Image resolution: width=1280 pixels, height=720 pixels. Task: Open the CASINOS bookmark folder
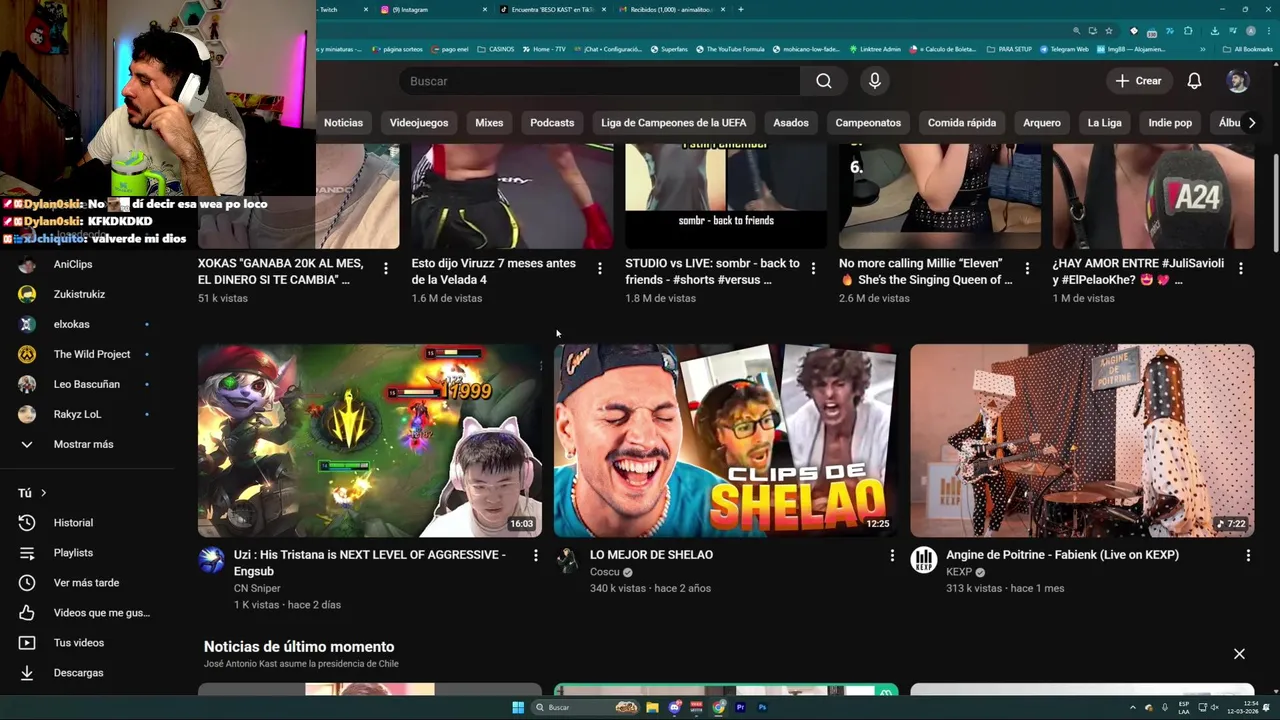pos(496,49)
